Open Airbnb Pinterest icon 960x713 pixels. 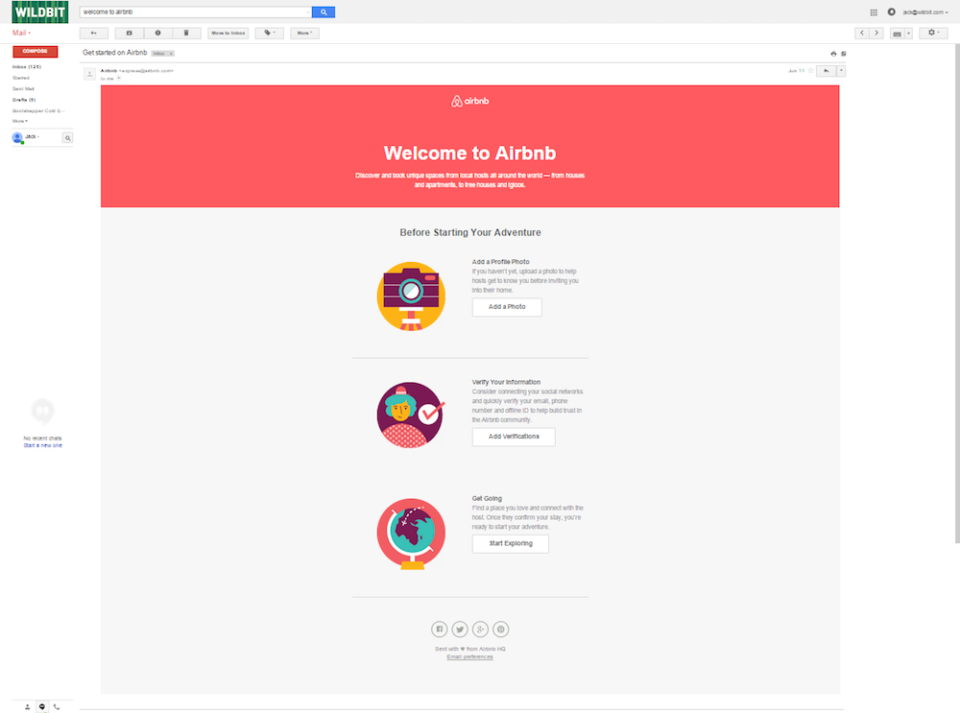point(501,629)
